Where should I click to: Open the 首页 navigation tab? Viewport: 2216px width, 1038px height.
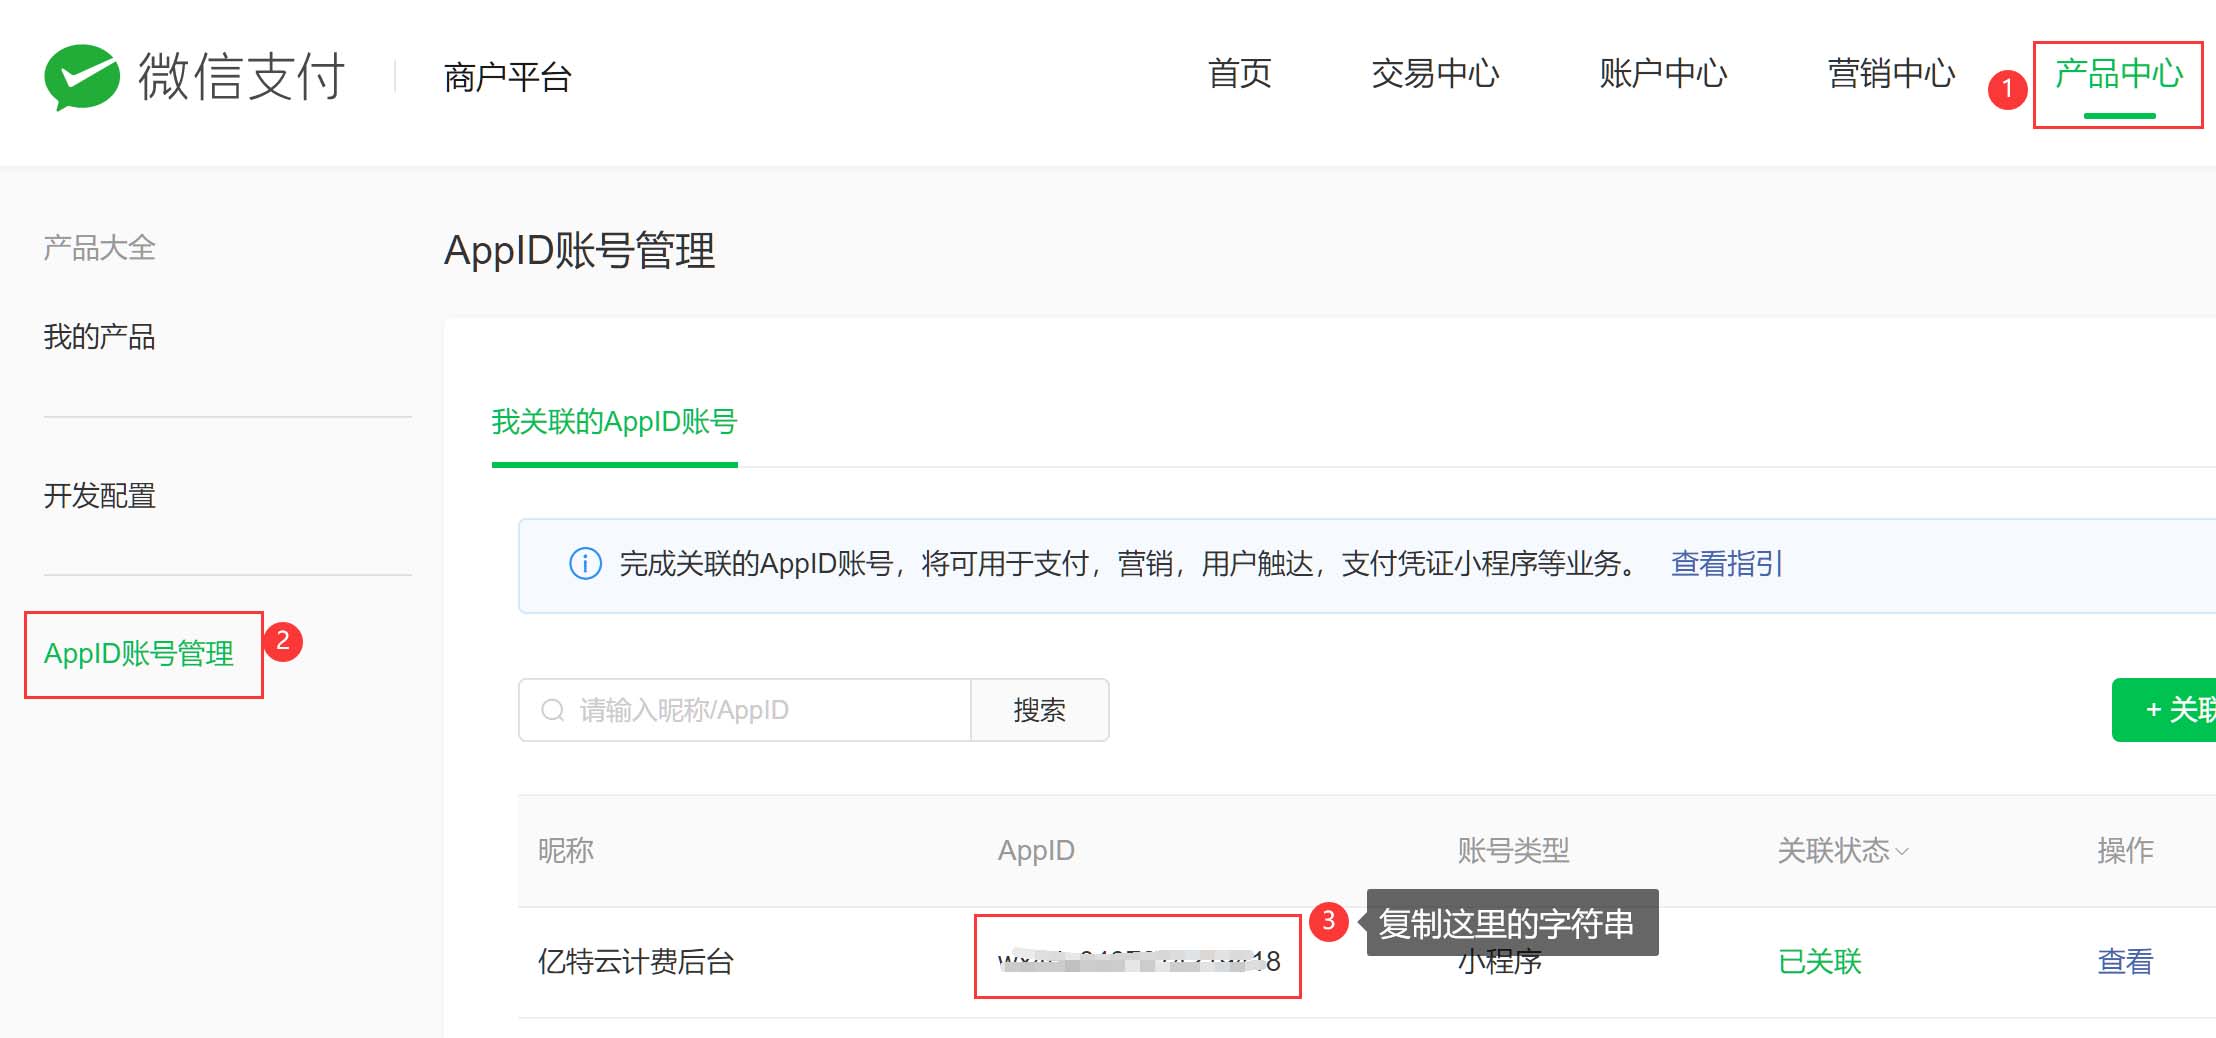point(1239,74)
